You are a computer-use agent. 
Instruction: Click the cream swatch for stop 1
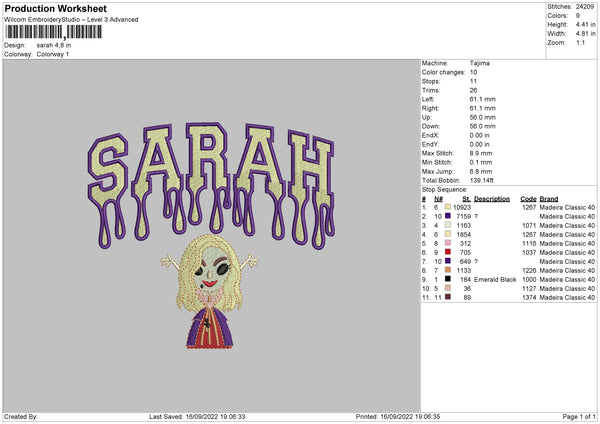[449, 206]
